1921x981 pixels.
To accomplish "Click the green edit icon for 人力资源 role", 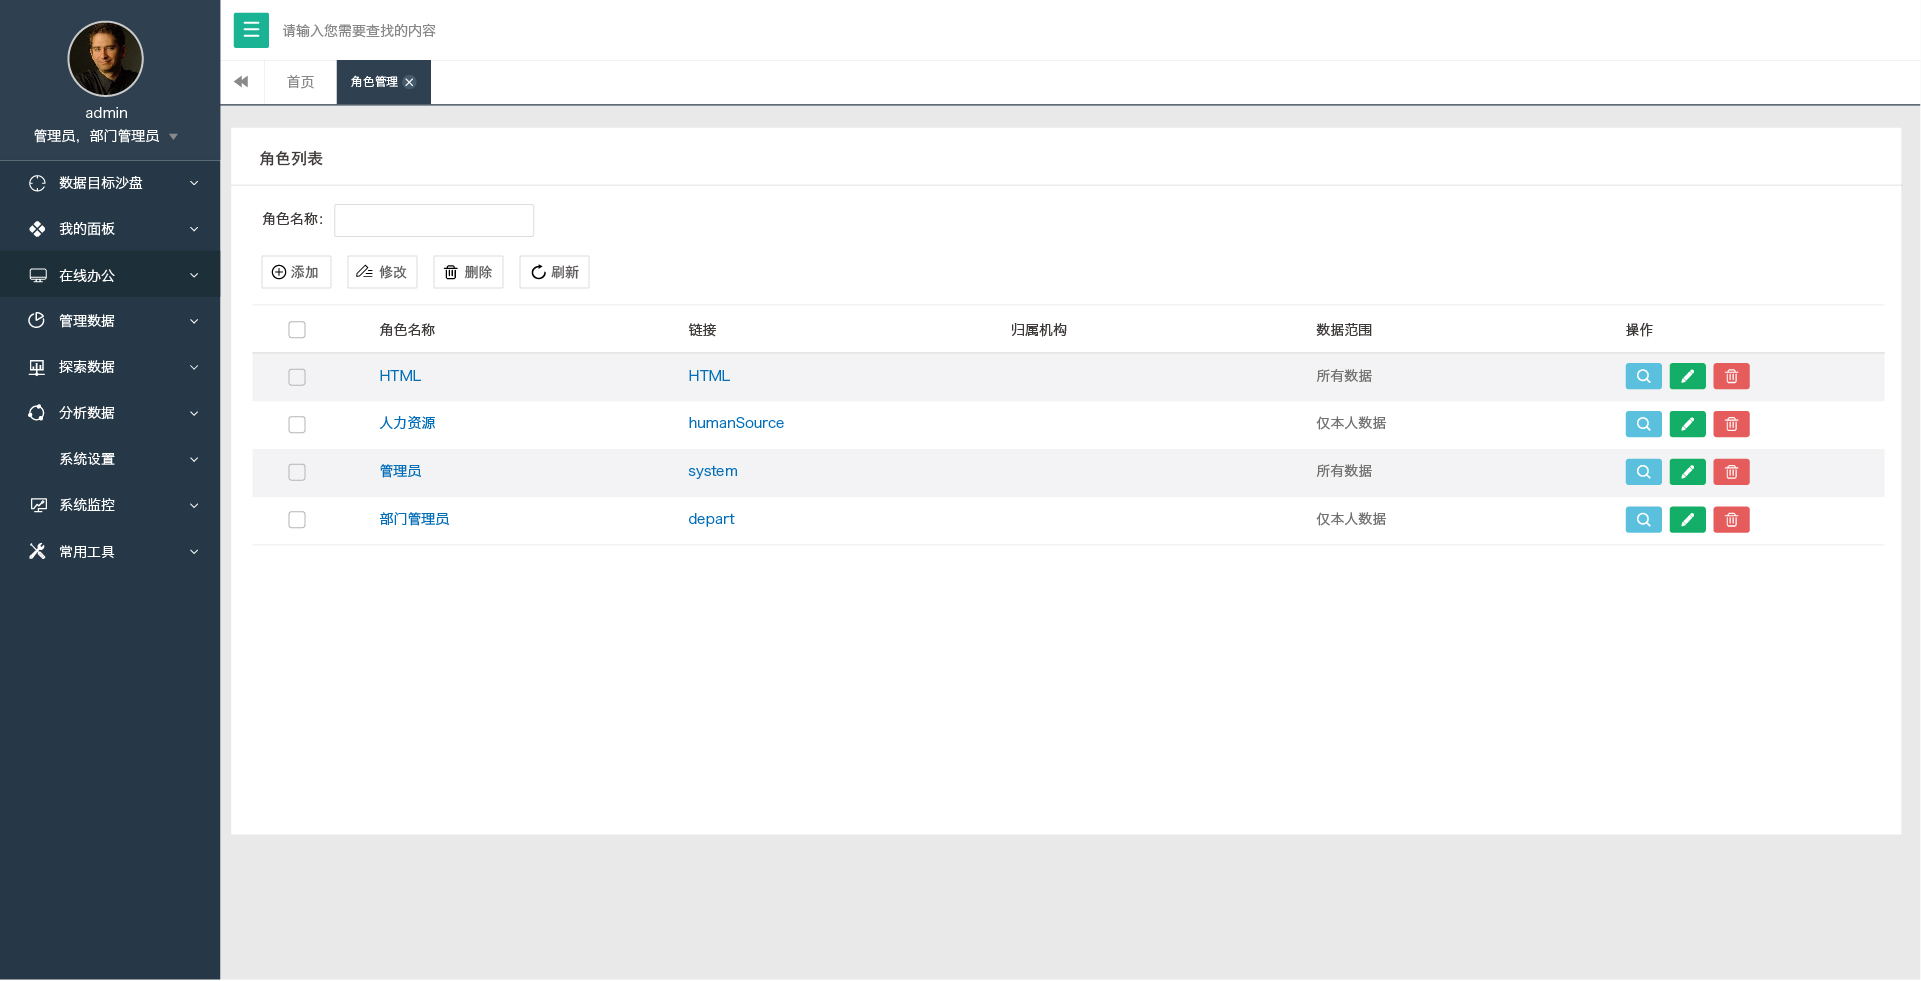I will [x=1687, y=424].
